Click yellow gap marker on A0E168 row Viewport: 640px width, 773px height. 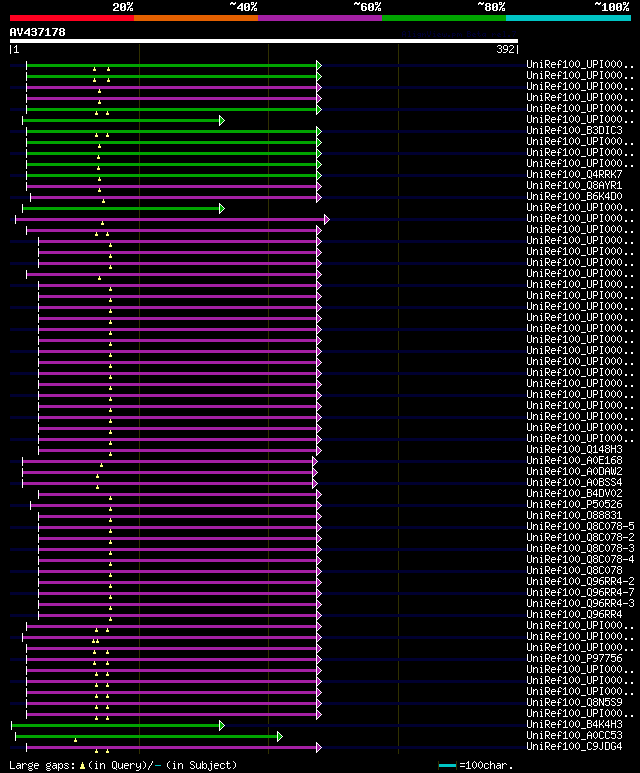102,465
